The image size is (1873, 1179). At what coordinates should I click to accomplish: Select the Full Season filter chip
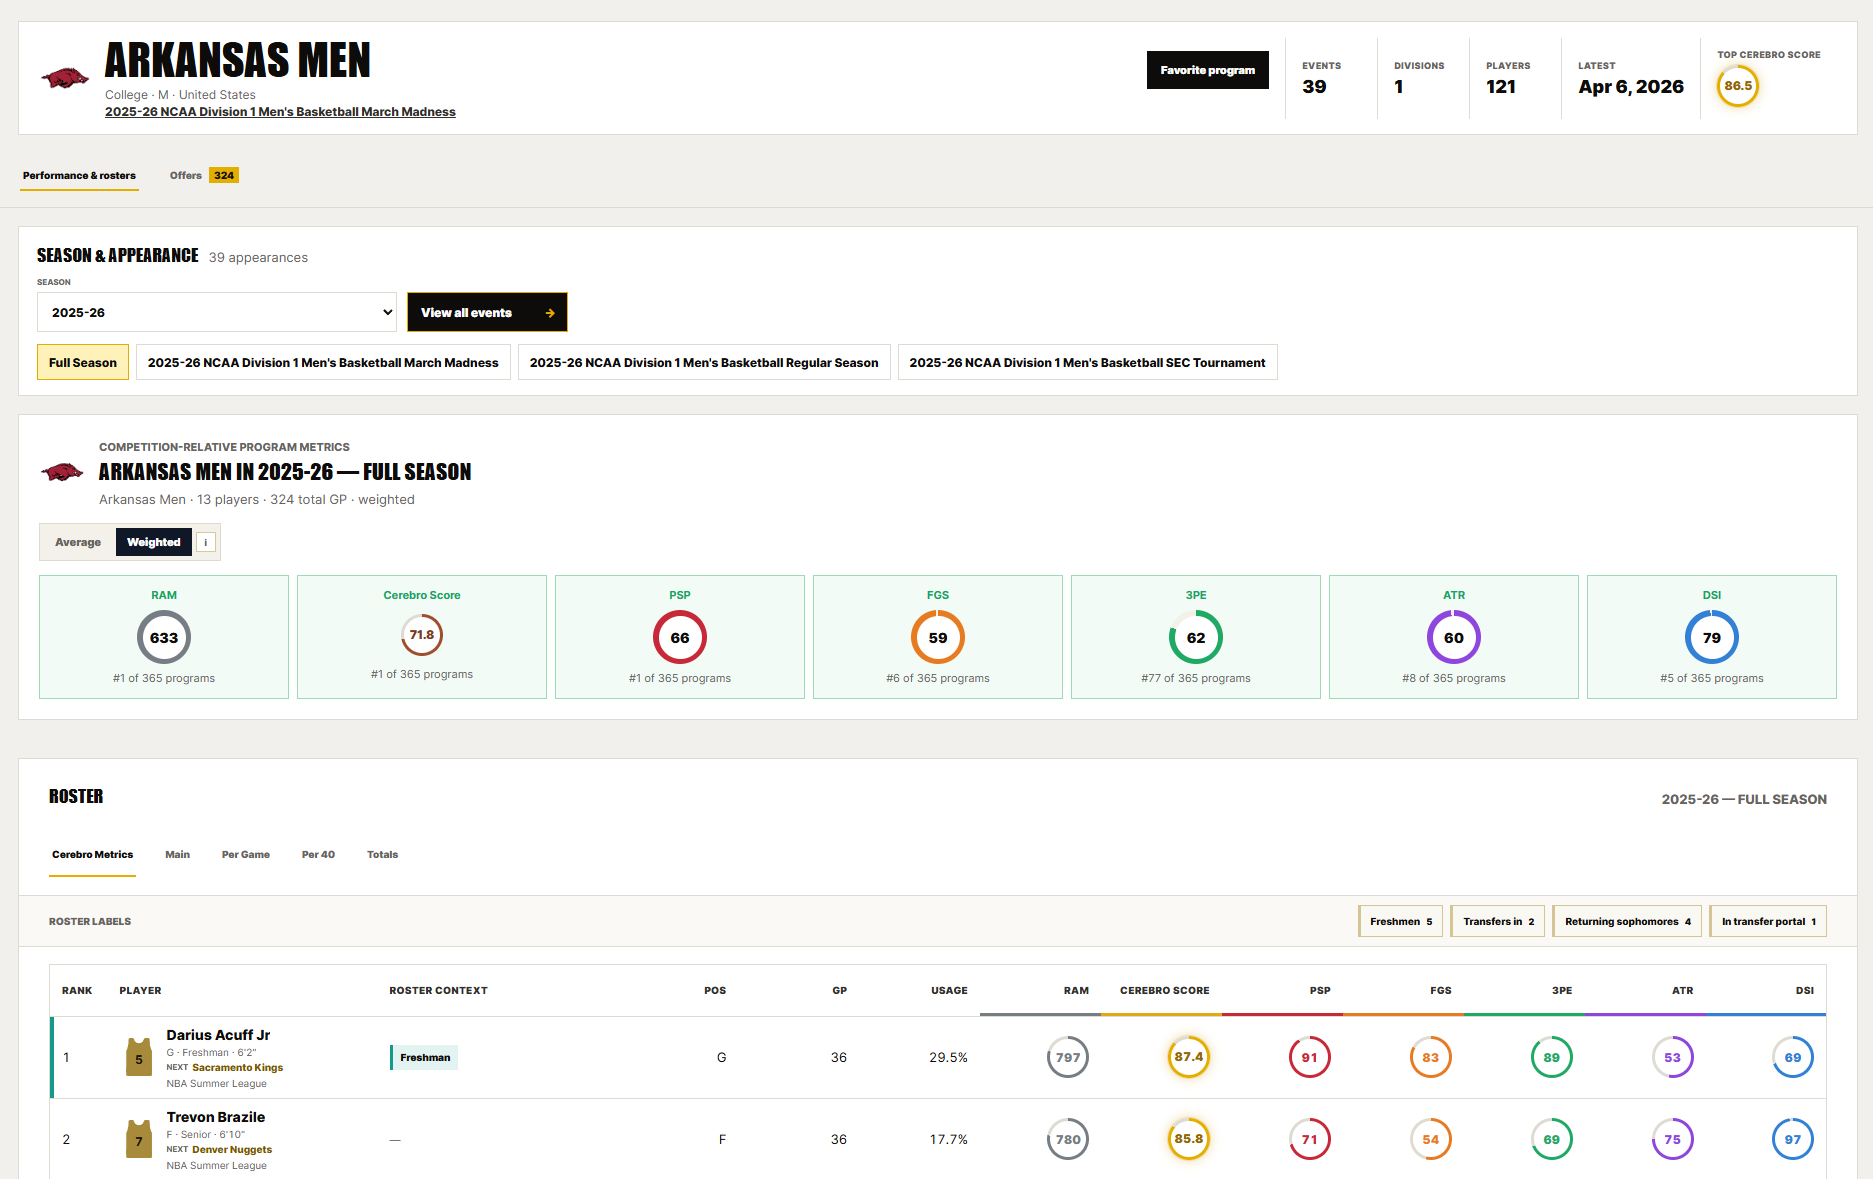point(83,362)
